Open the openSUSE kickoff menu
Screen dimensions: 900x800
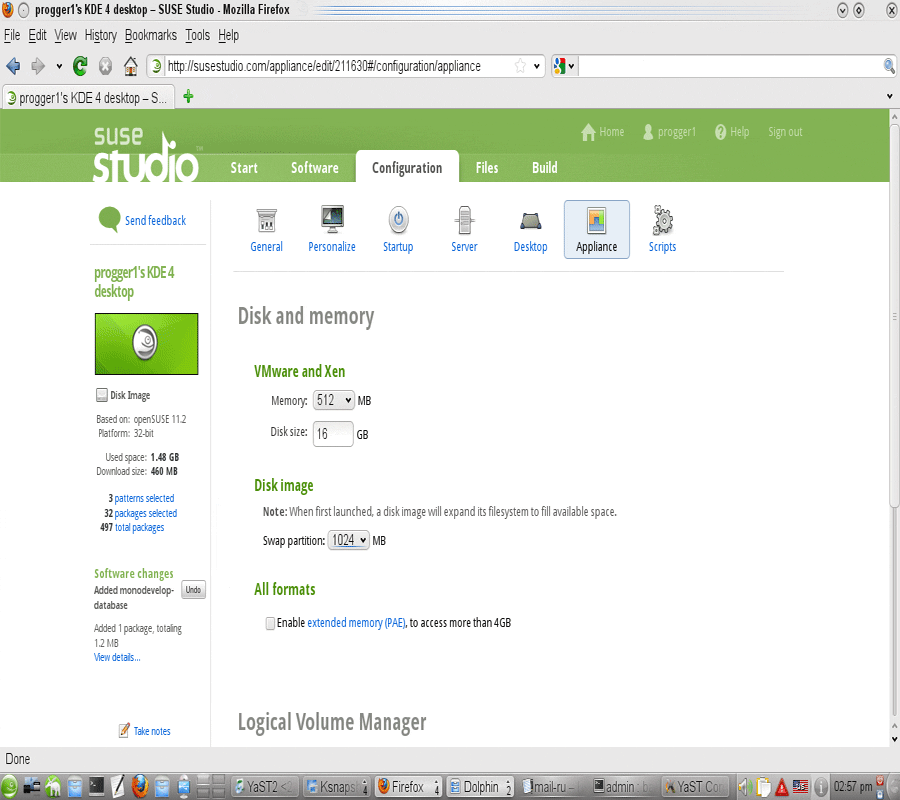click(9, 786)
